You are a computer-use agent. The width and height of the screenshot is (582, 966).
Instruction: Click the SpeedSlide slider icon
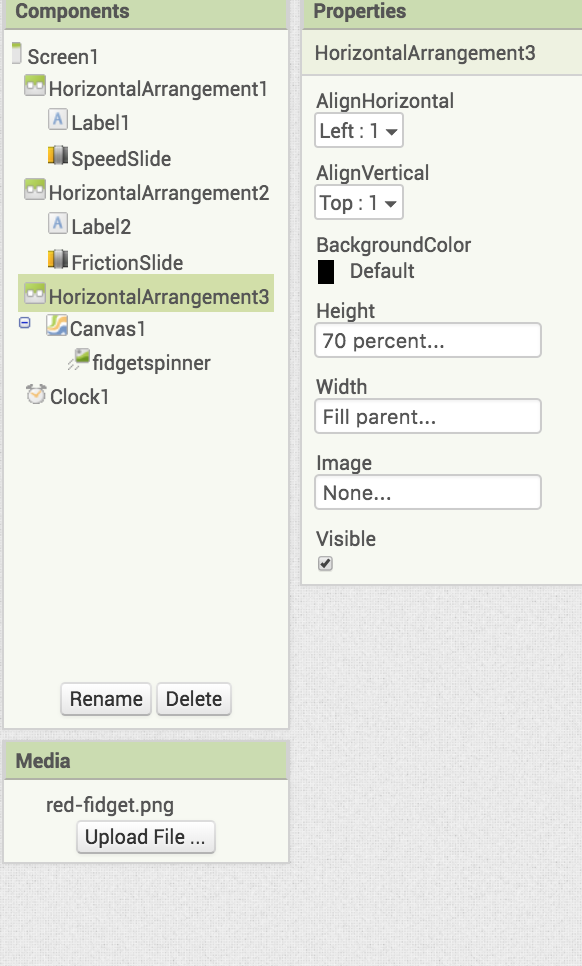click(x=57, y=155)
